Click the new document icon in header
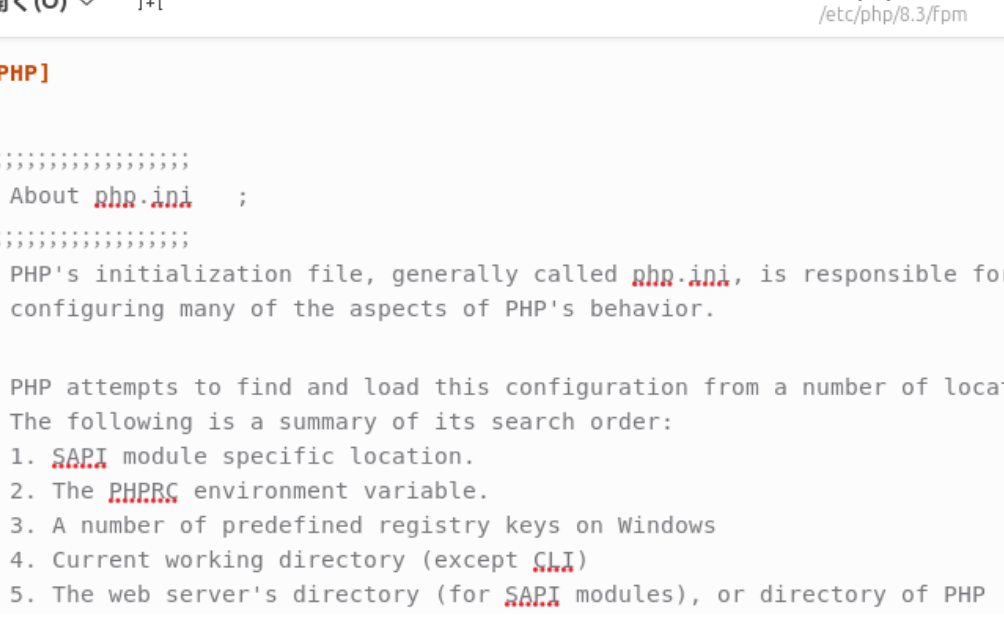The width and height of the screenshot is (1004, 641). (x=150, y=5)
